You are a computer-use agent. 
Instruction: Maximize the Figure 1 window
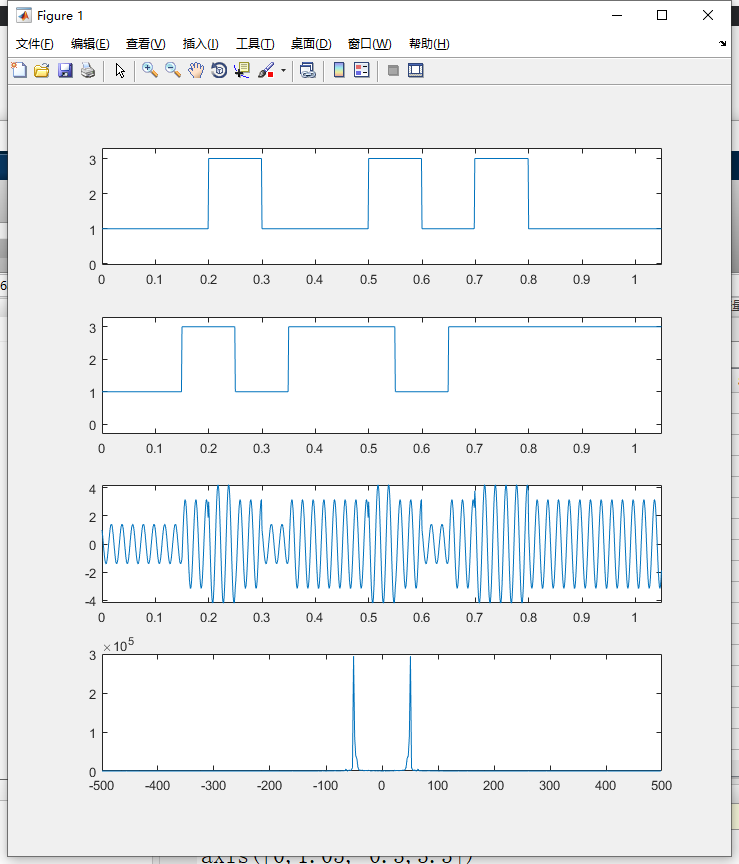coord(662,15)
